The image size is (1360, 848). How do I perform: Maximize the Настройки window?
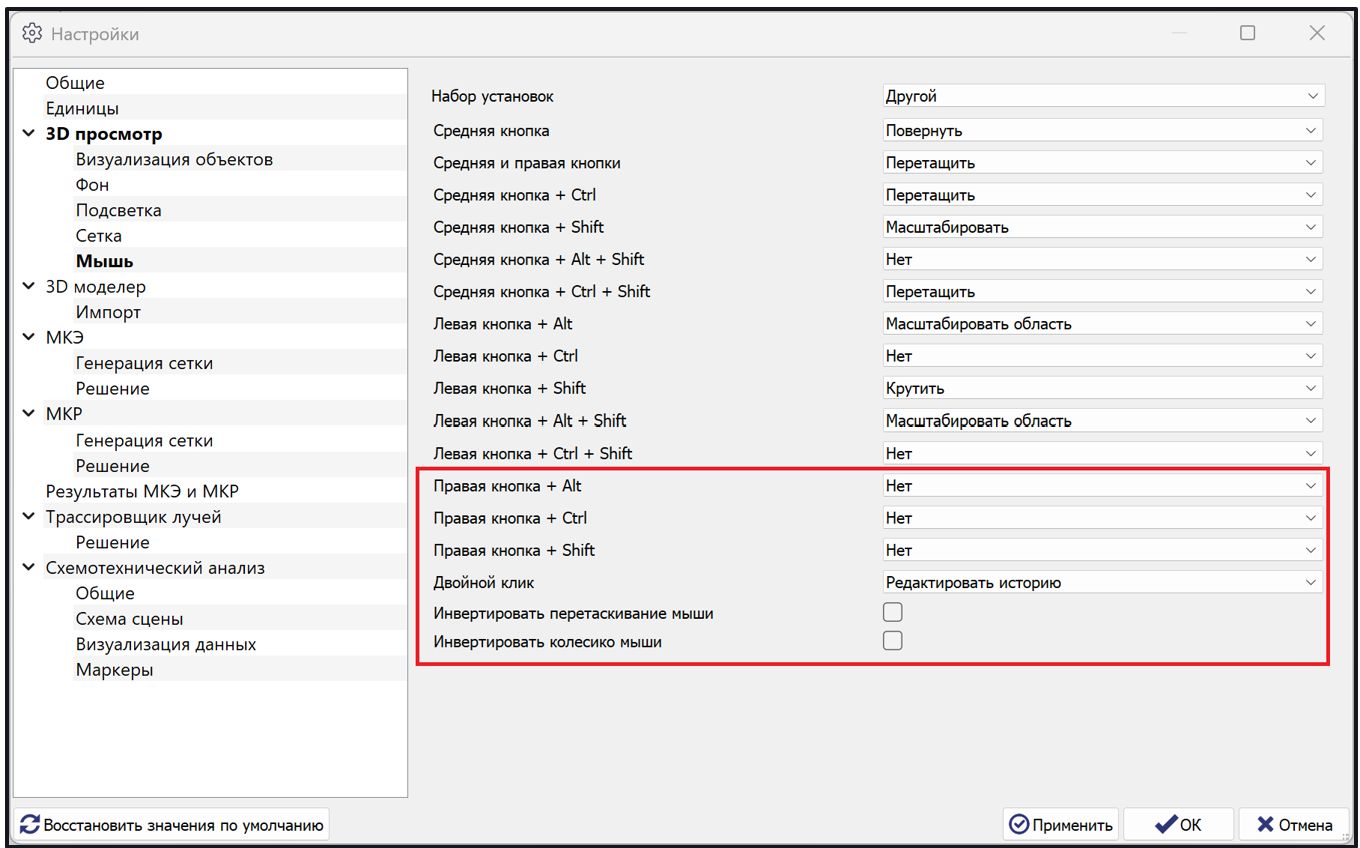click(x=1247, y=34)
